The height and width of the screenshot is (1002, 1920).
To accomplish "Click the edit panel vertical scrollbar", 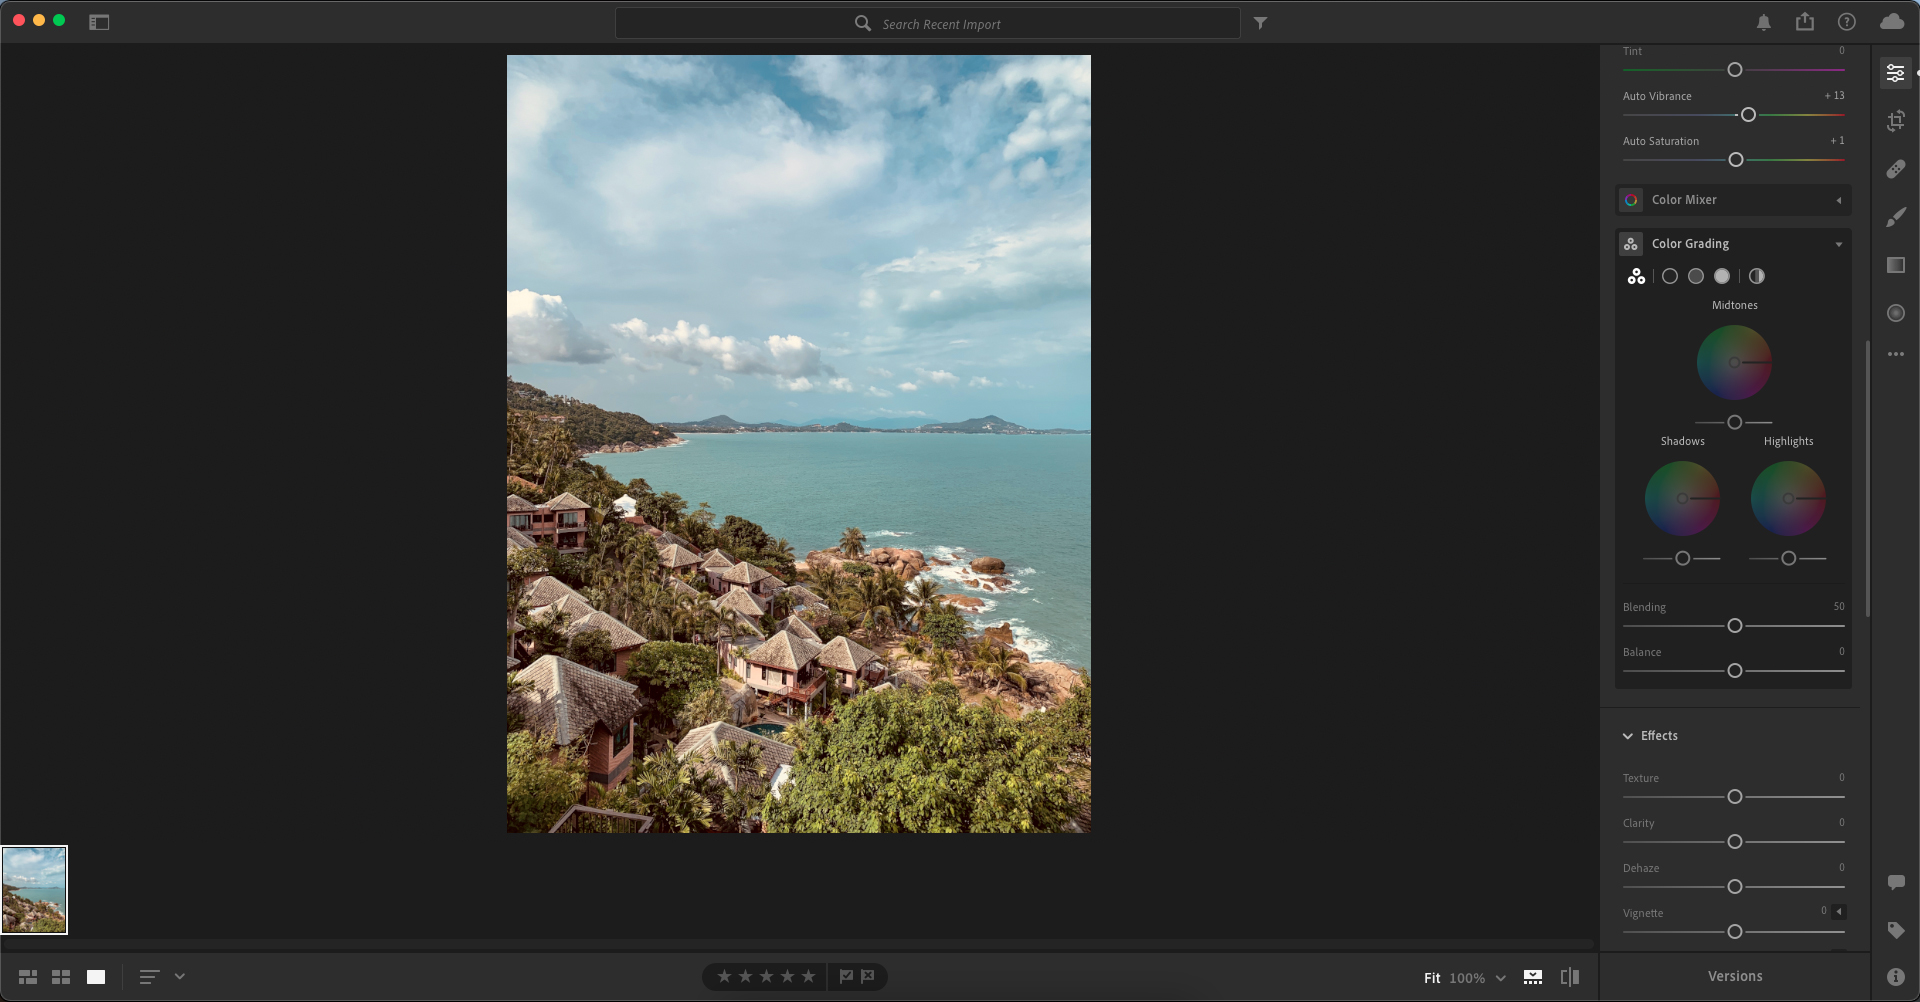I will coord(1867,479).
